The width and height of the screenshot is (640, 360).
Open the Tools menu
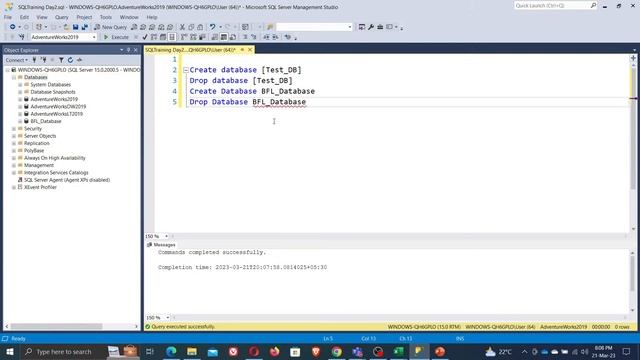pyautogui.click(x=106, y=17)
